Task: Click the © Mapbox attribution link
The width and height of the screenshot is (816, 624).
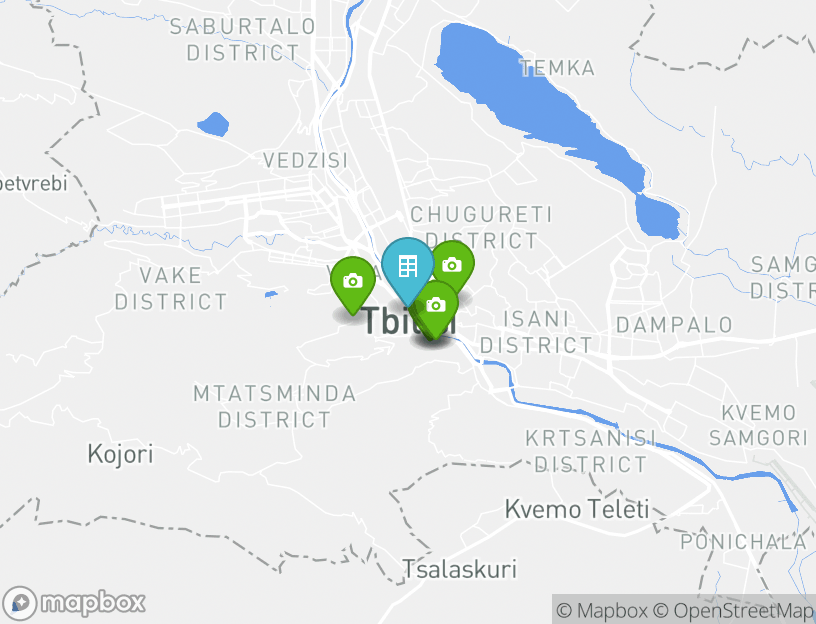Action: click(x=602, y=610)
